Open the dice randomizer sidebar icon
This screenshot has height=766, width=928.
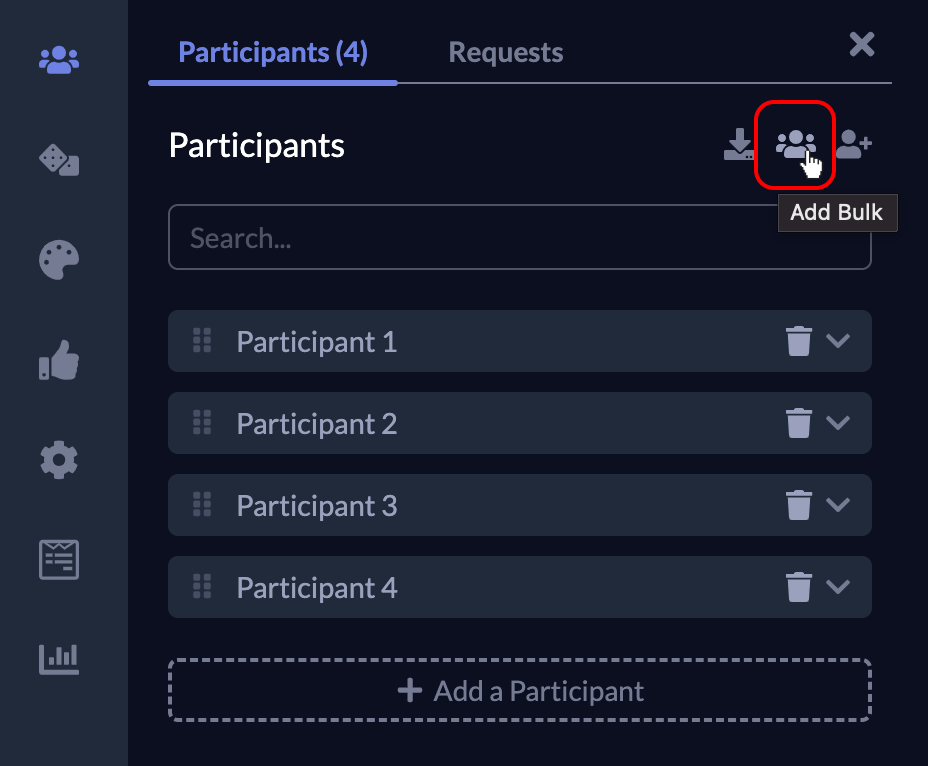click(x=59, y=160)
